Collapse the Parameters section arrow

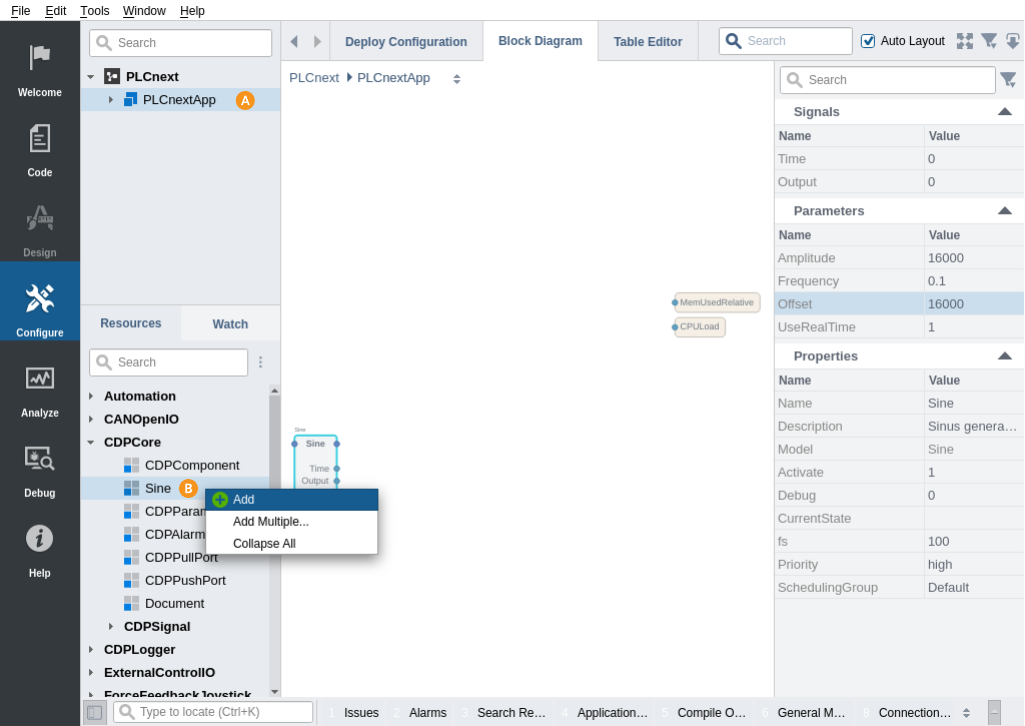coord(1004,211)
